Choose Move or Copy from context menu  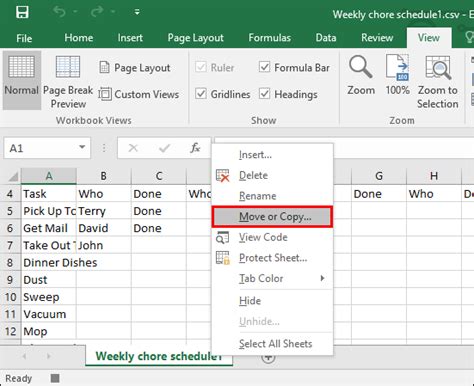point(272,217)
